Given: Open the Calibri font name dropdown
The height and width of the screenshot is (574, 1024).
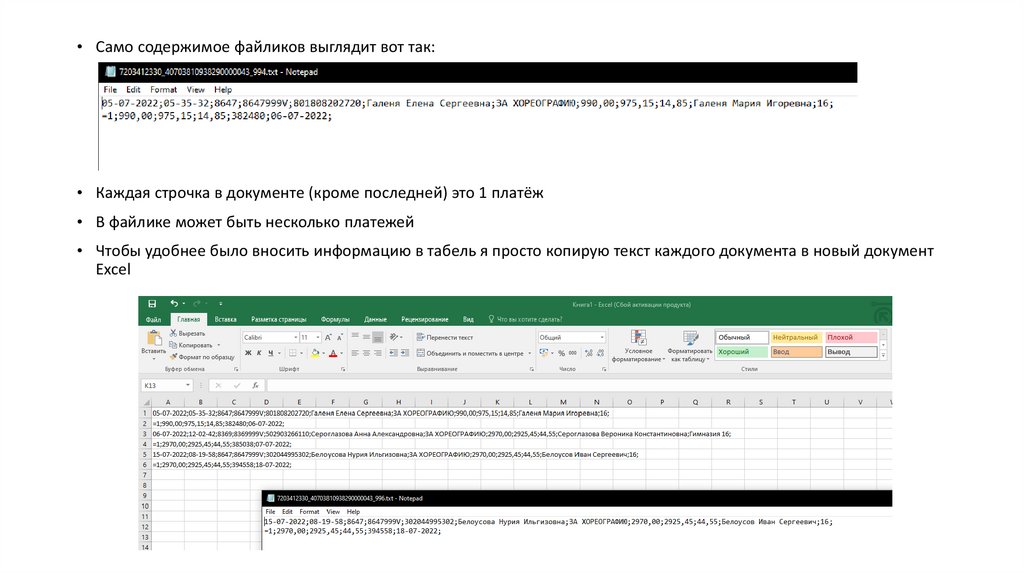Looking at the screenshot, I should pyautogui.click(x=293, y=338).
